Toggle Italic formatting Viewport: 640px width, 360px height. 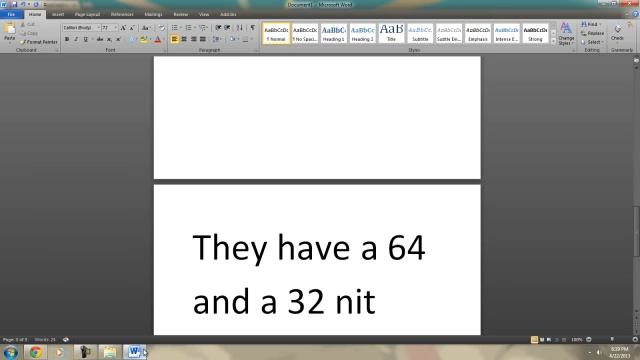click(x=76, y=39)
